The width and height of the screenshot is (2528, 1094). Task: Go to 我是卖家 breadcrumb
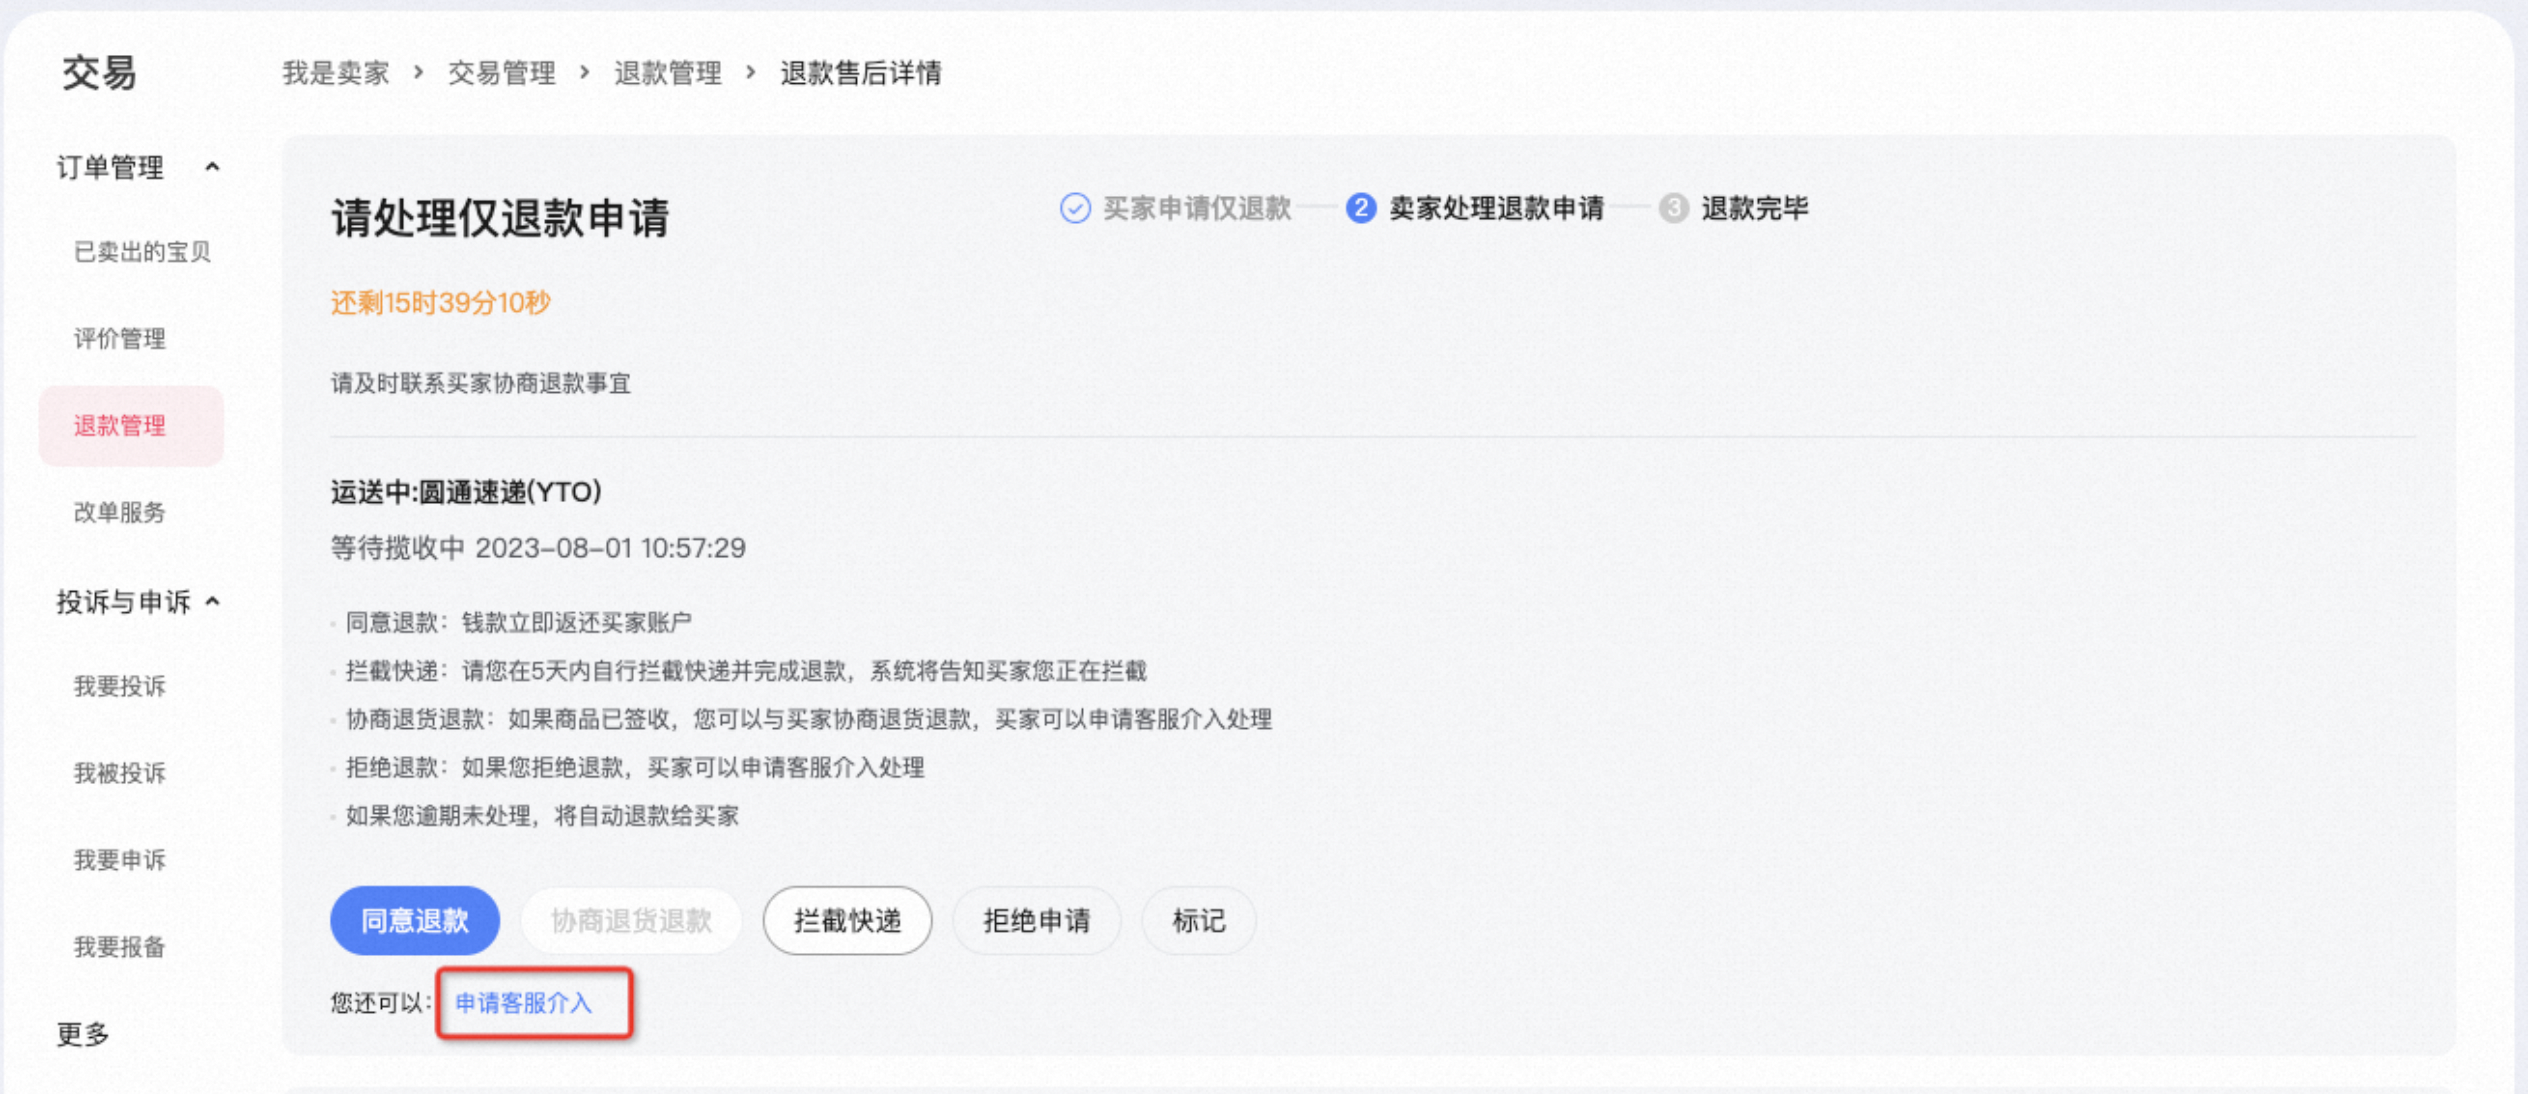pyautogui.click(x=336, y=73)
